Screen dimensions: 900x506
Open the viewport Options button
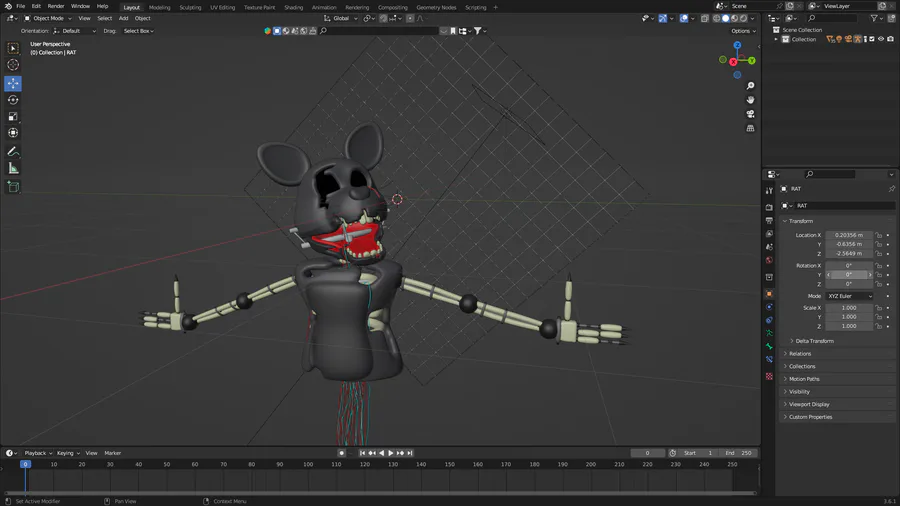click(x=742, y=31)
